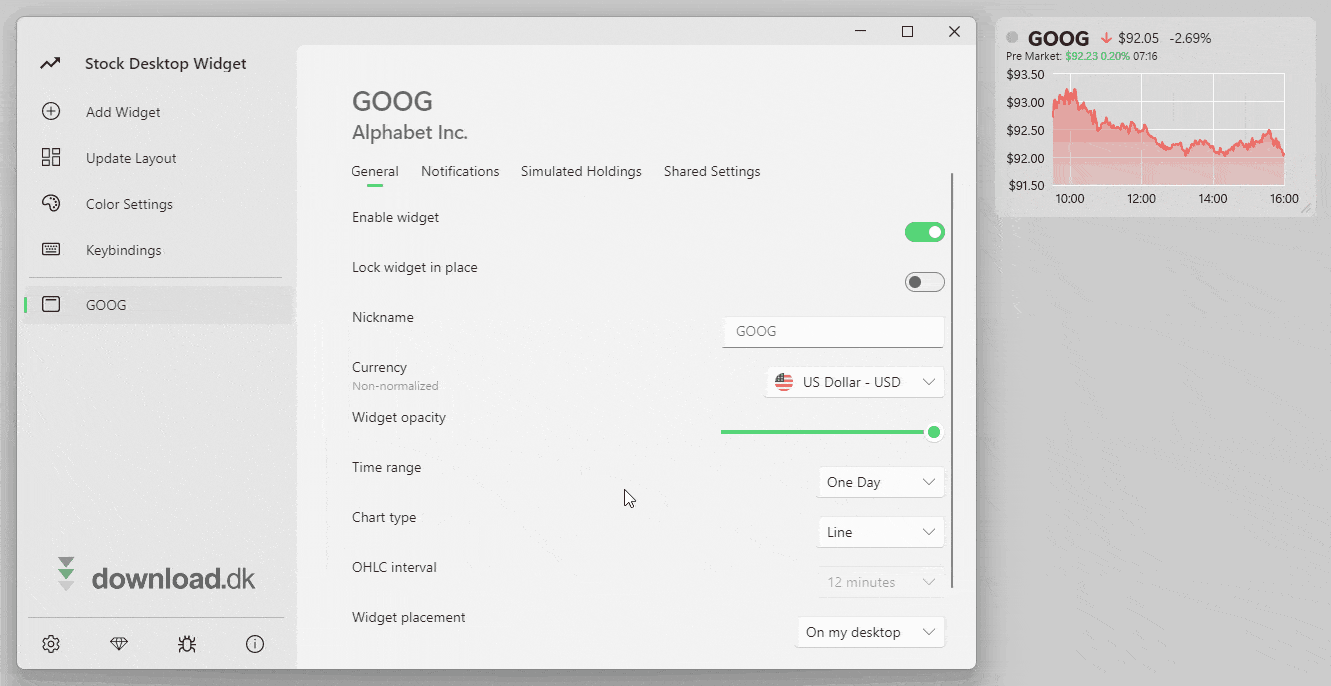Click the Widget opacity slider handle
1331x686 pixels.
point(934,432)
